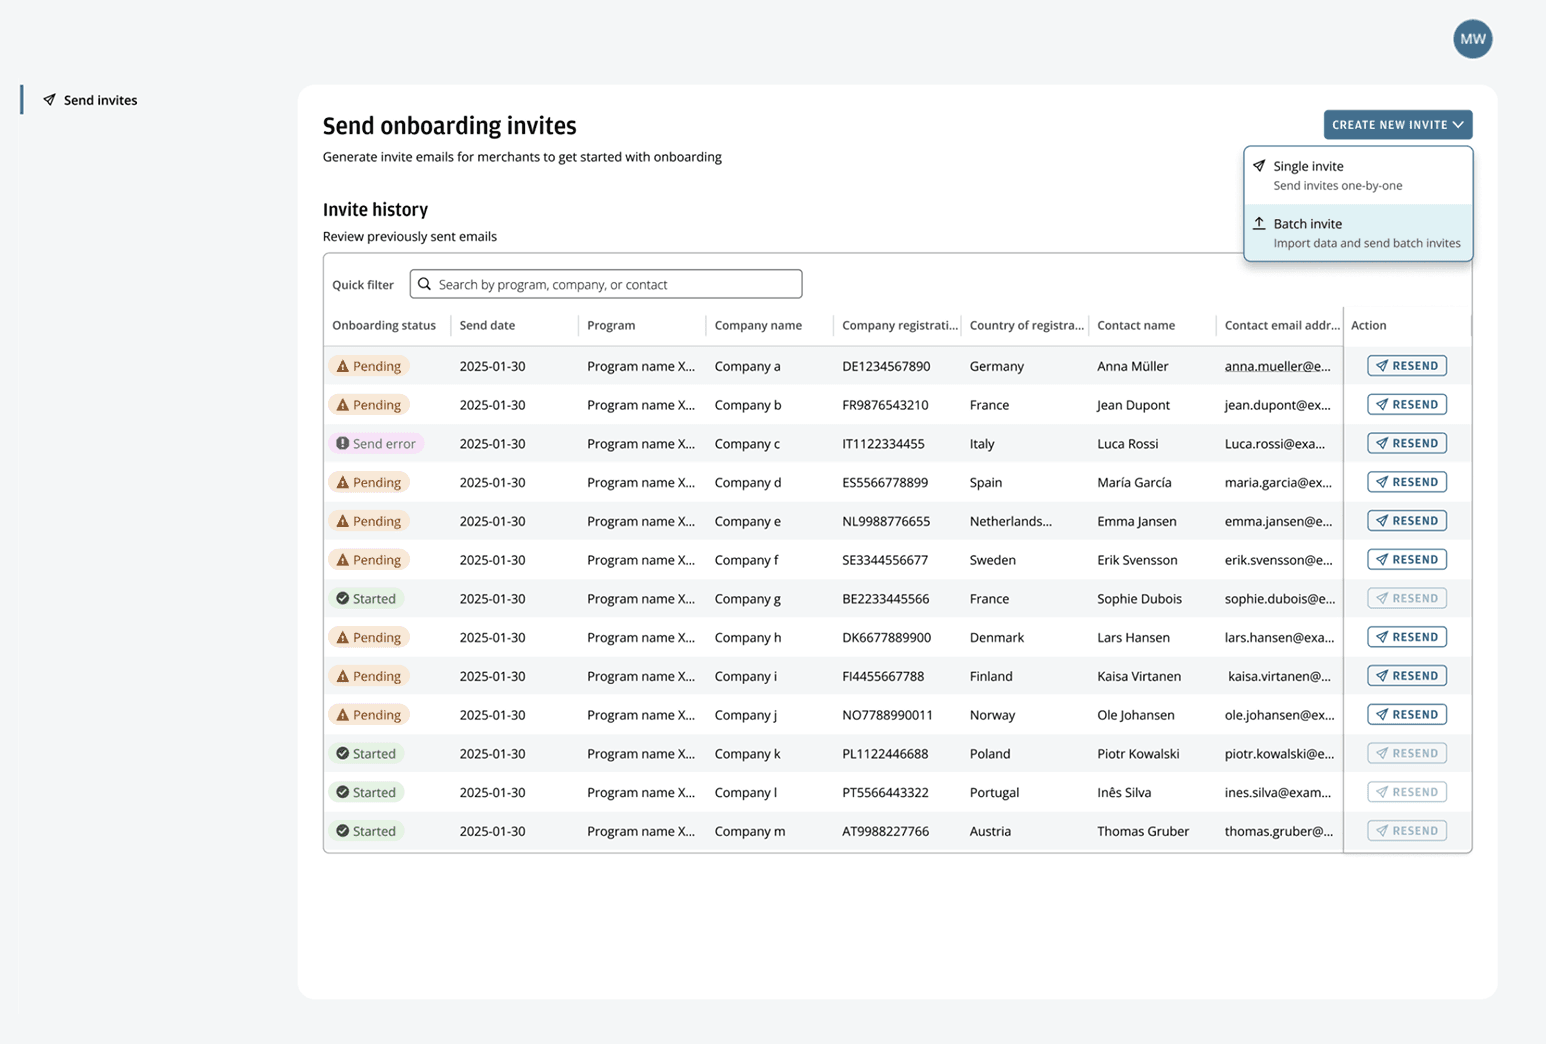Choose Batch invite from the menu
The image size is (1546, 1044).
[1358, 232]
